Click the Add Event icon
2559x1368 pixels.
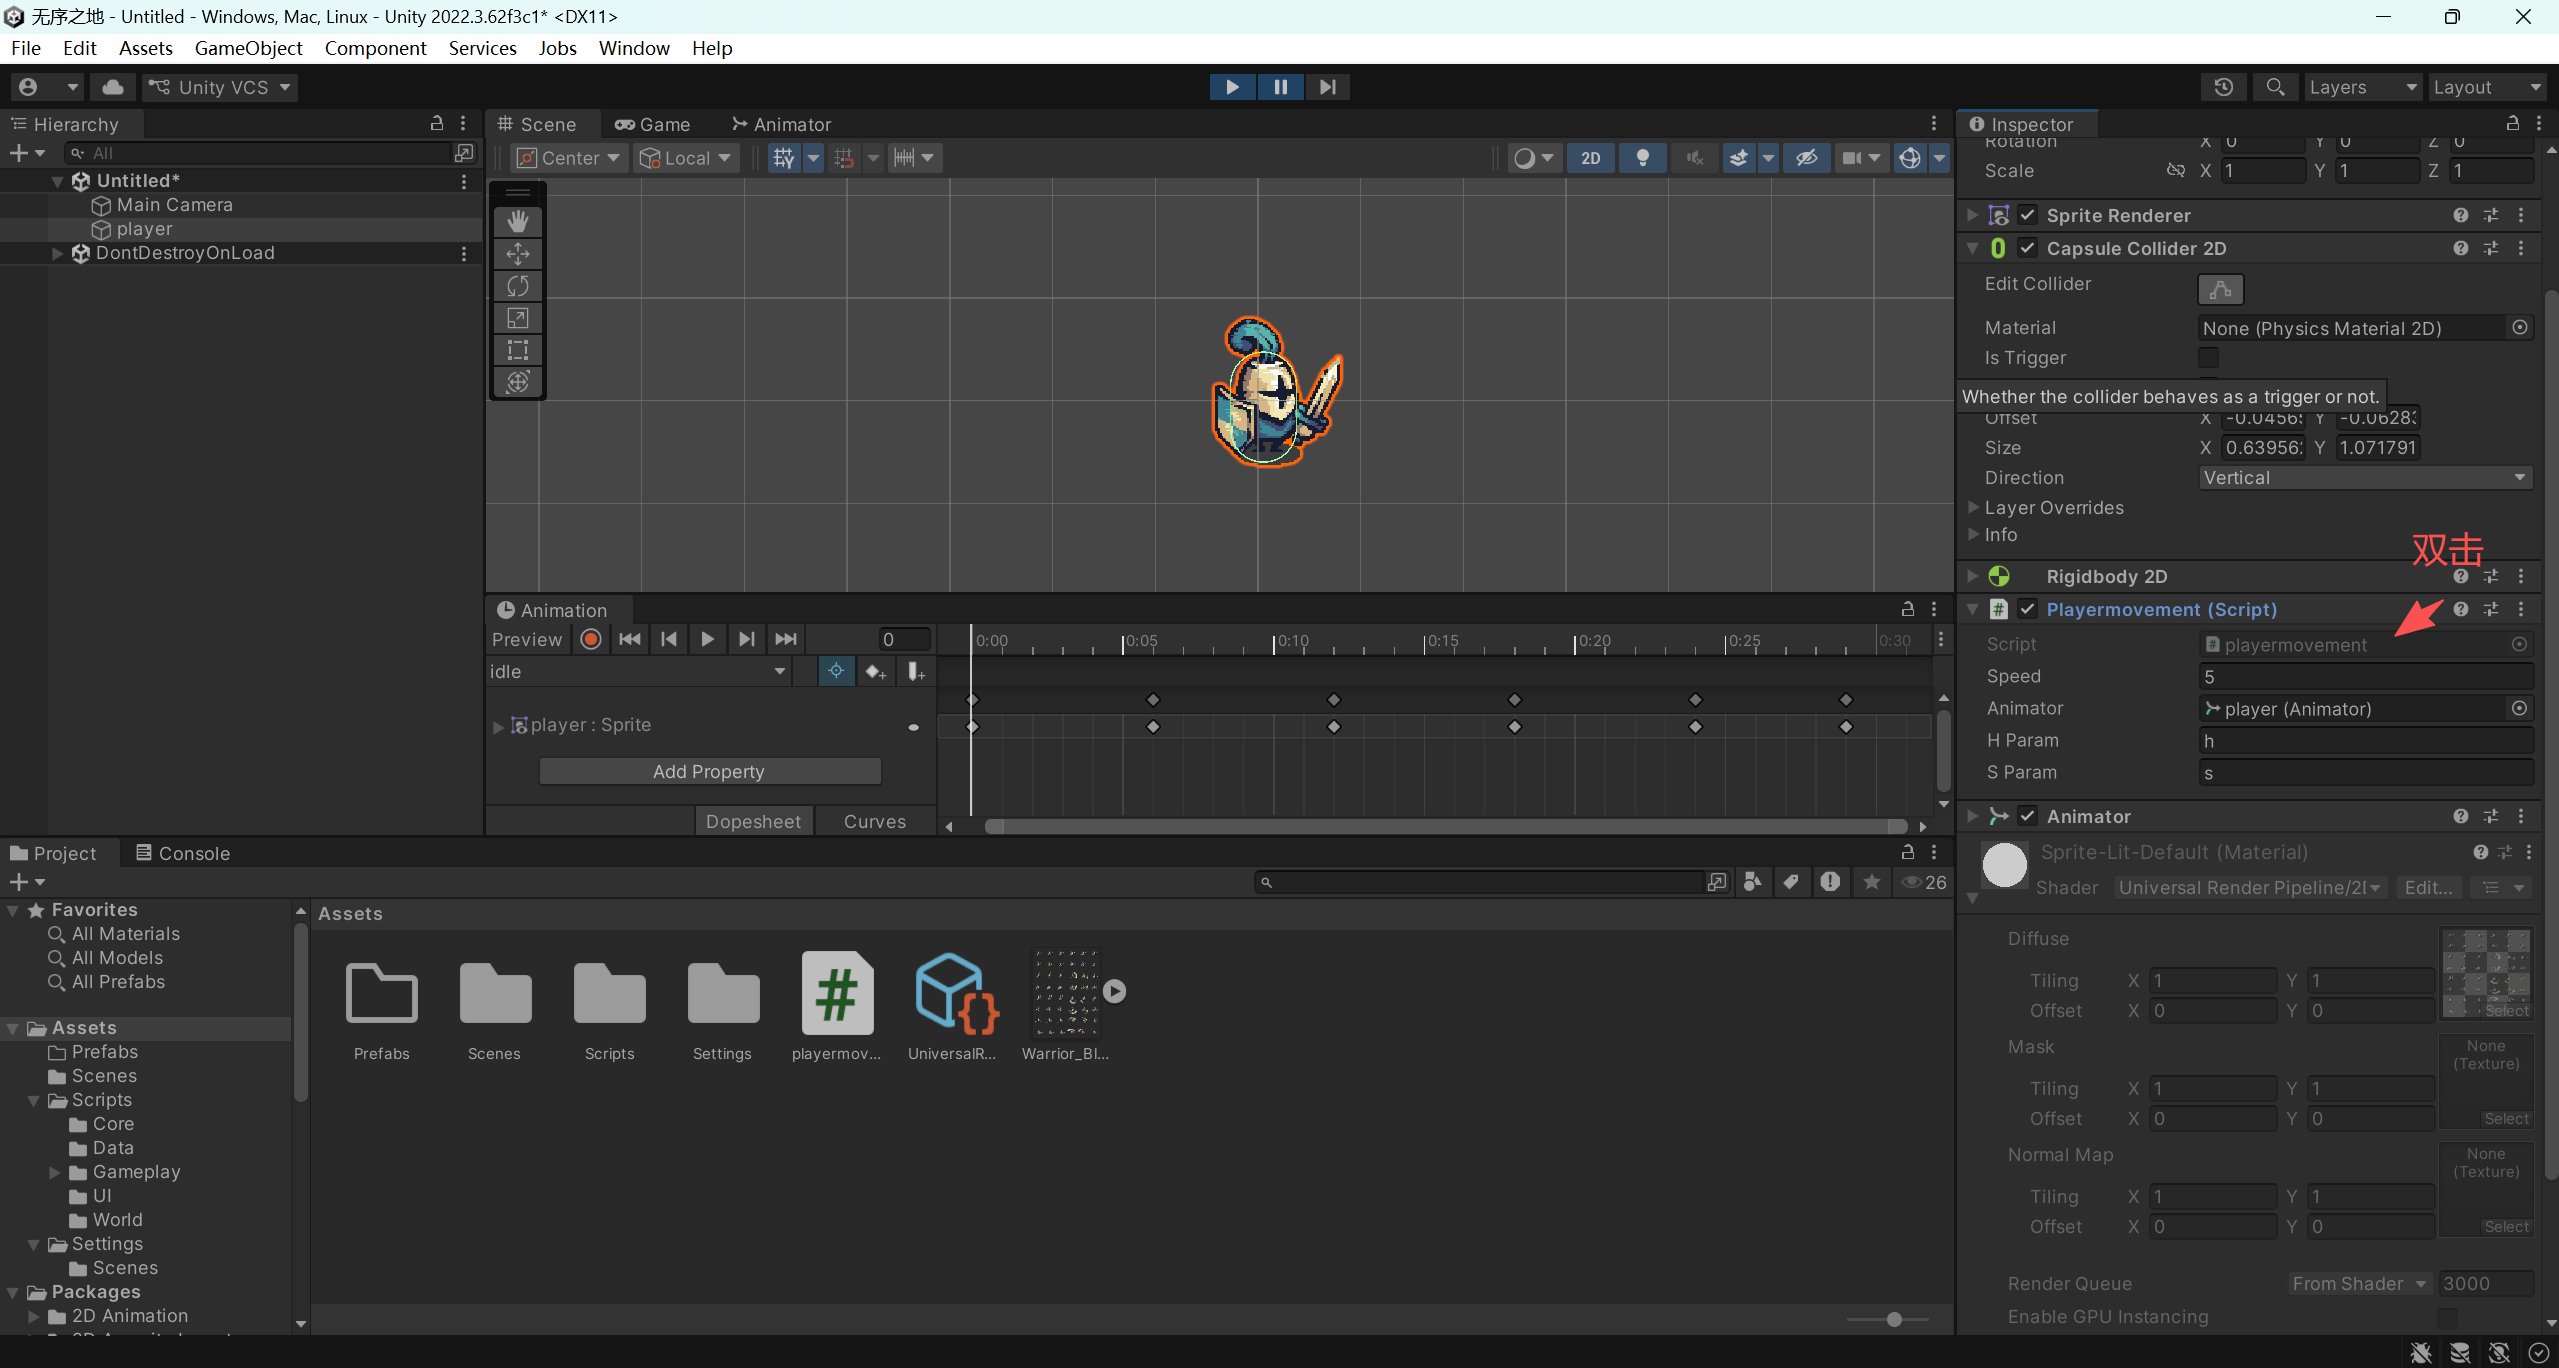pos(916,672)
